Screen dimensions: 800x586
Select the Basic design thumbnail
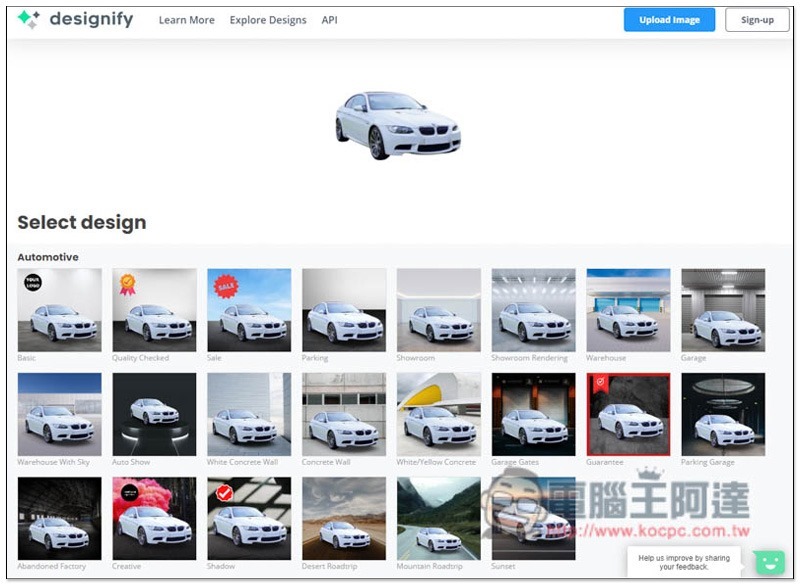coord(59,310)
